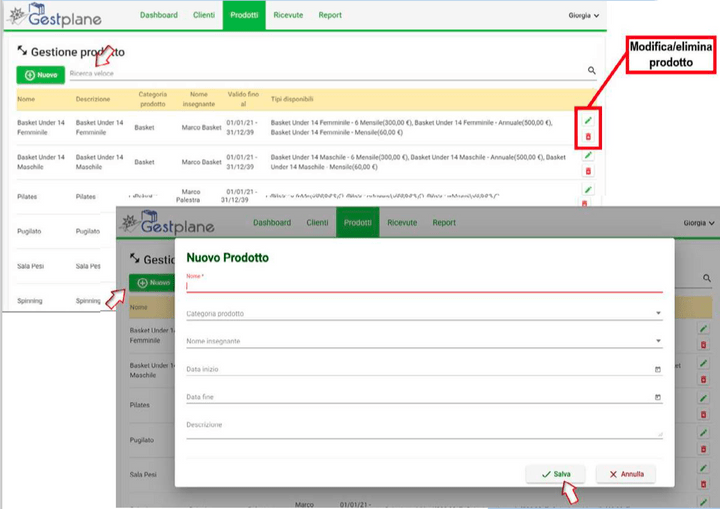Open the Giorgia user menu in back window
Screen dimensions: 720x509
[x=584, y=15]
